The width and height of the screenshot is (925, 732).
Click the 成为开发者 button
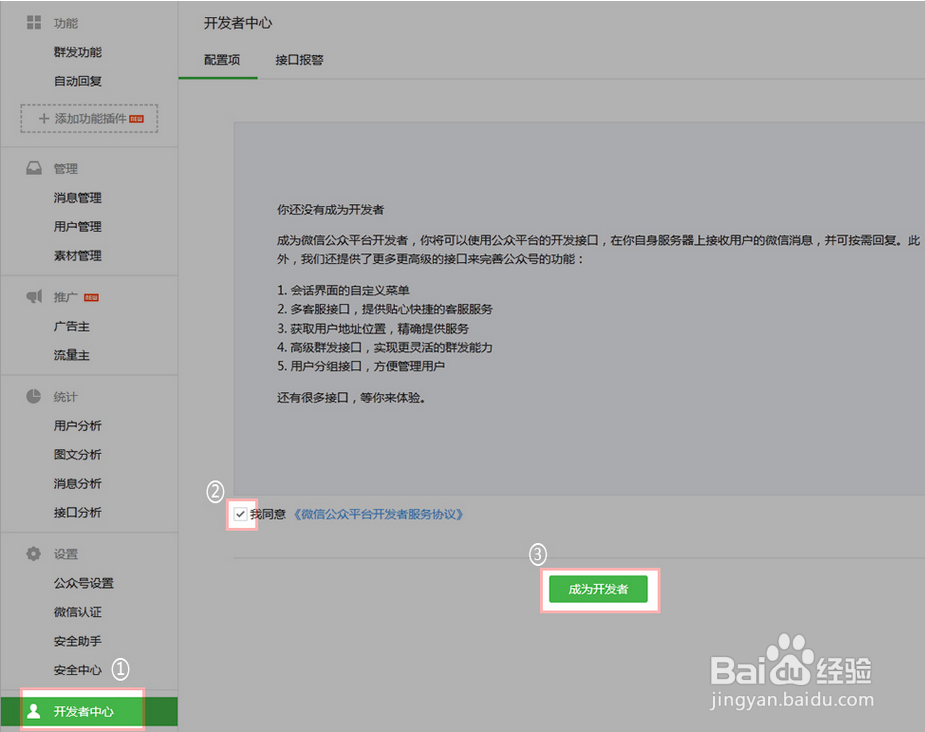599,589
